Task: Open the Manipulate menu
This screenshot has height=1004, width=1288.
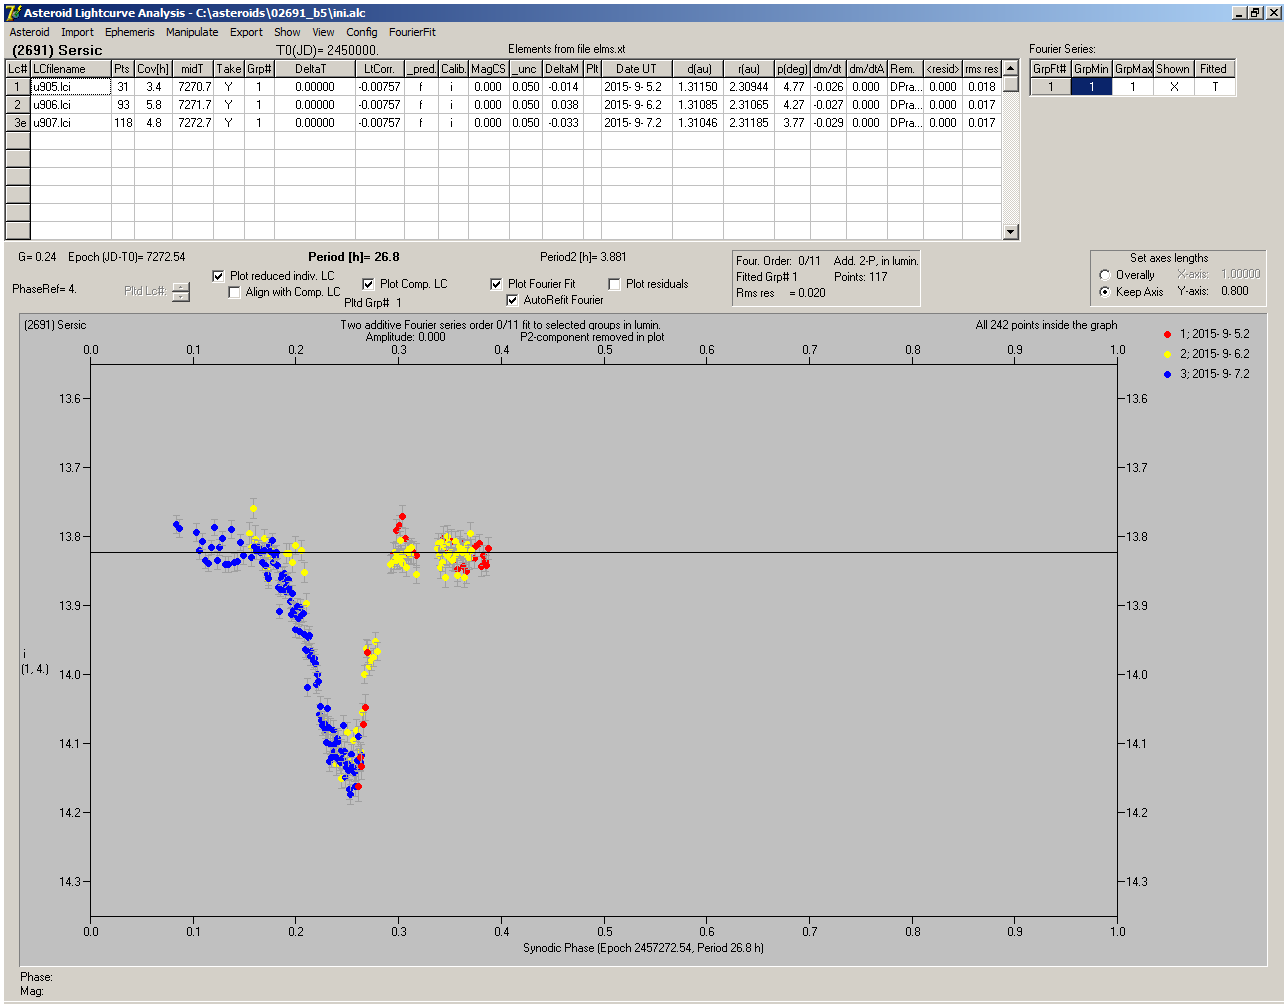Action: tap(192, 32)
